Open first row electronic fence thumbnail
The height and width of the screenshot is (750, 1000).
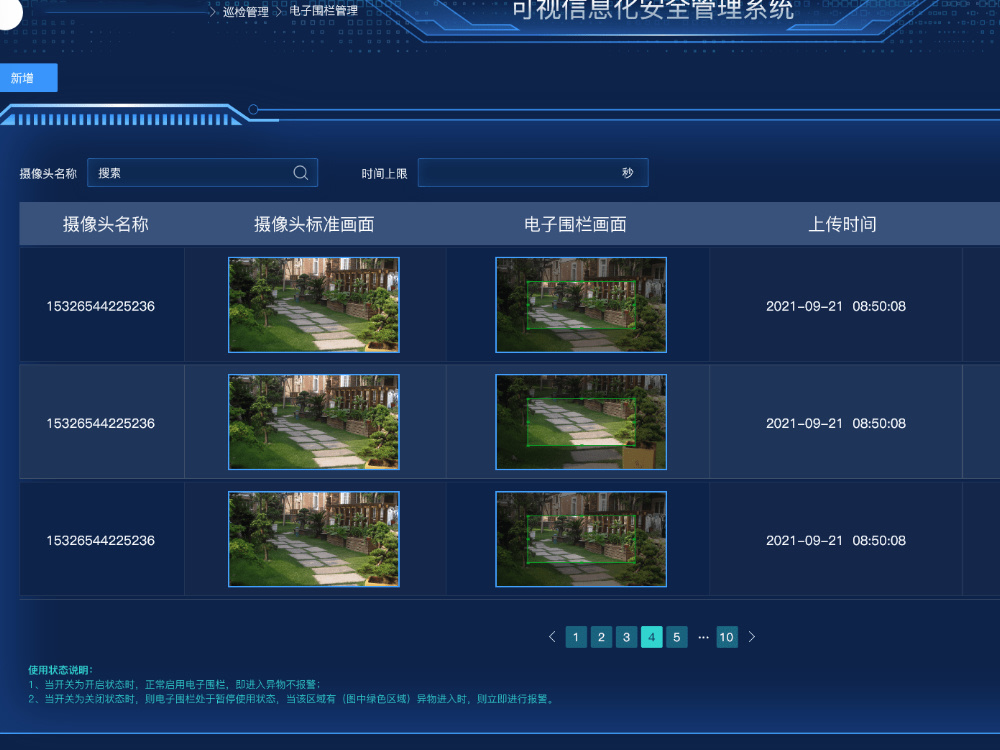[581, 305]
